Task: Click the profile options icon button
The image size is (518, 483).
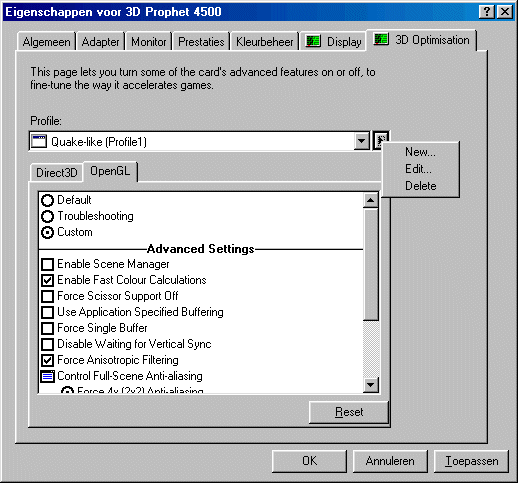Action: tap(381, 140)
